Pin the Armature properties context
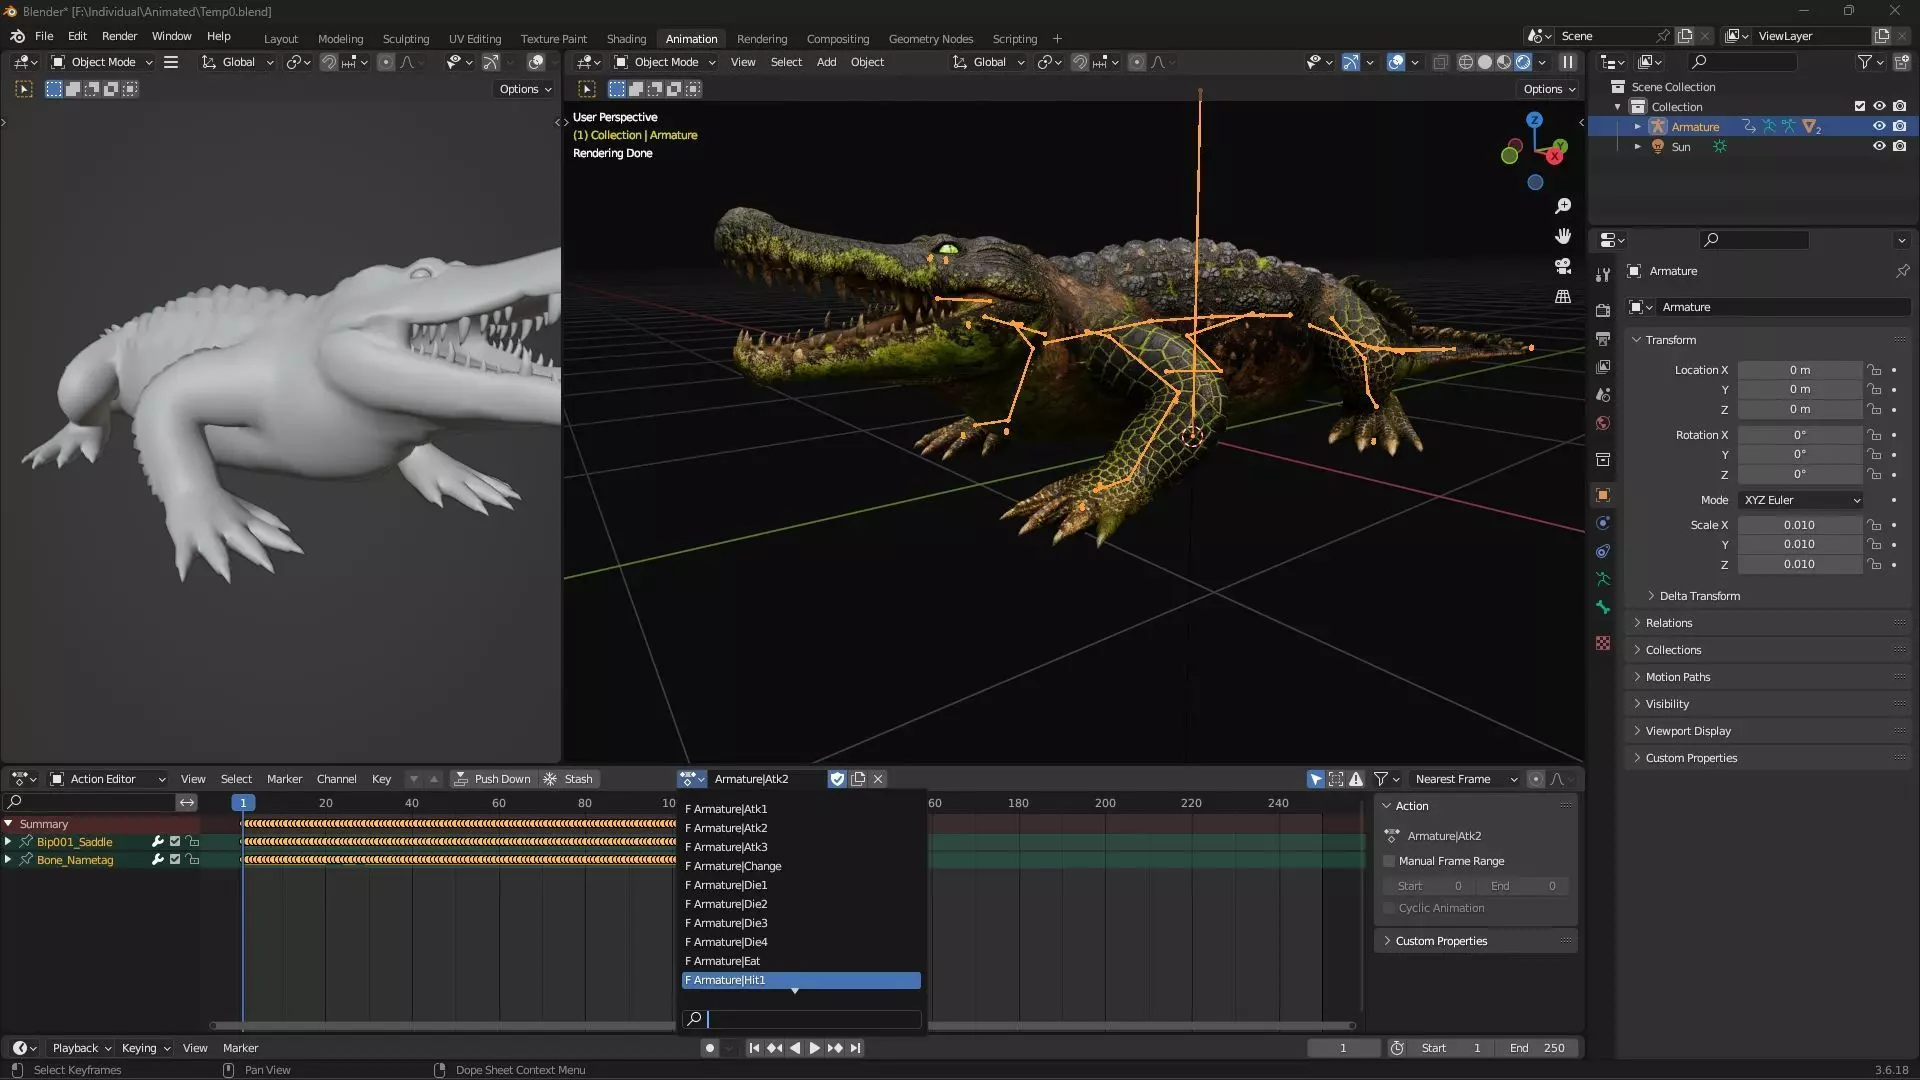This screenshot has height=1080, width=1920. [x=1902, y=271]
